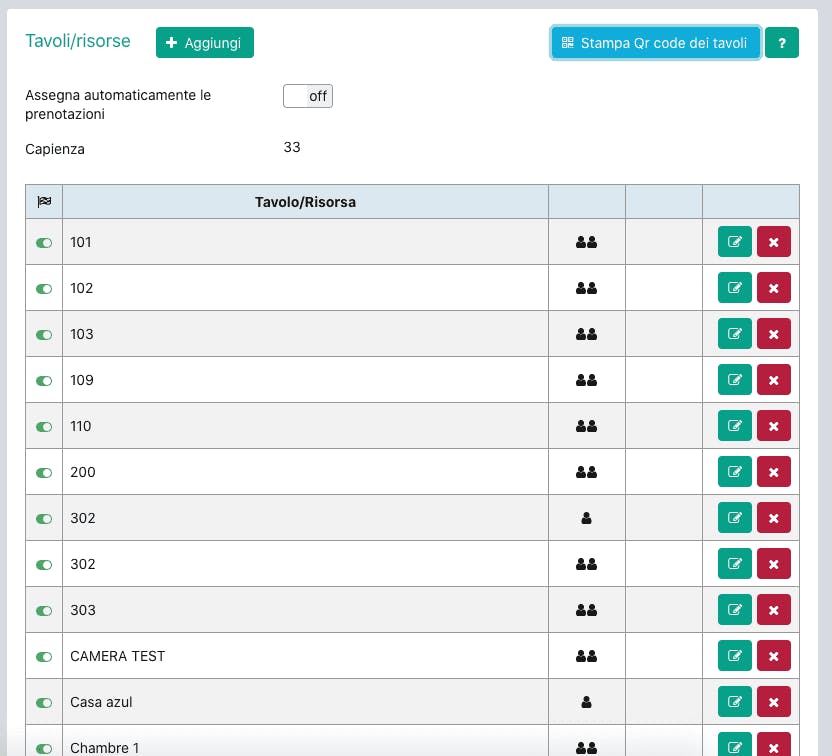Click the row name 303
This screenshot has width=832, height=756.
pos(83,610)
